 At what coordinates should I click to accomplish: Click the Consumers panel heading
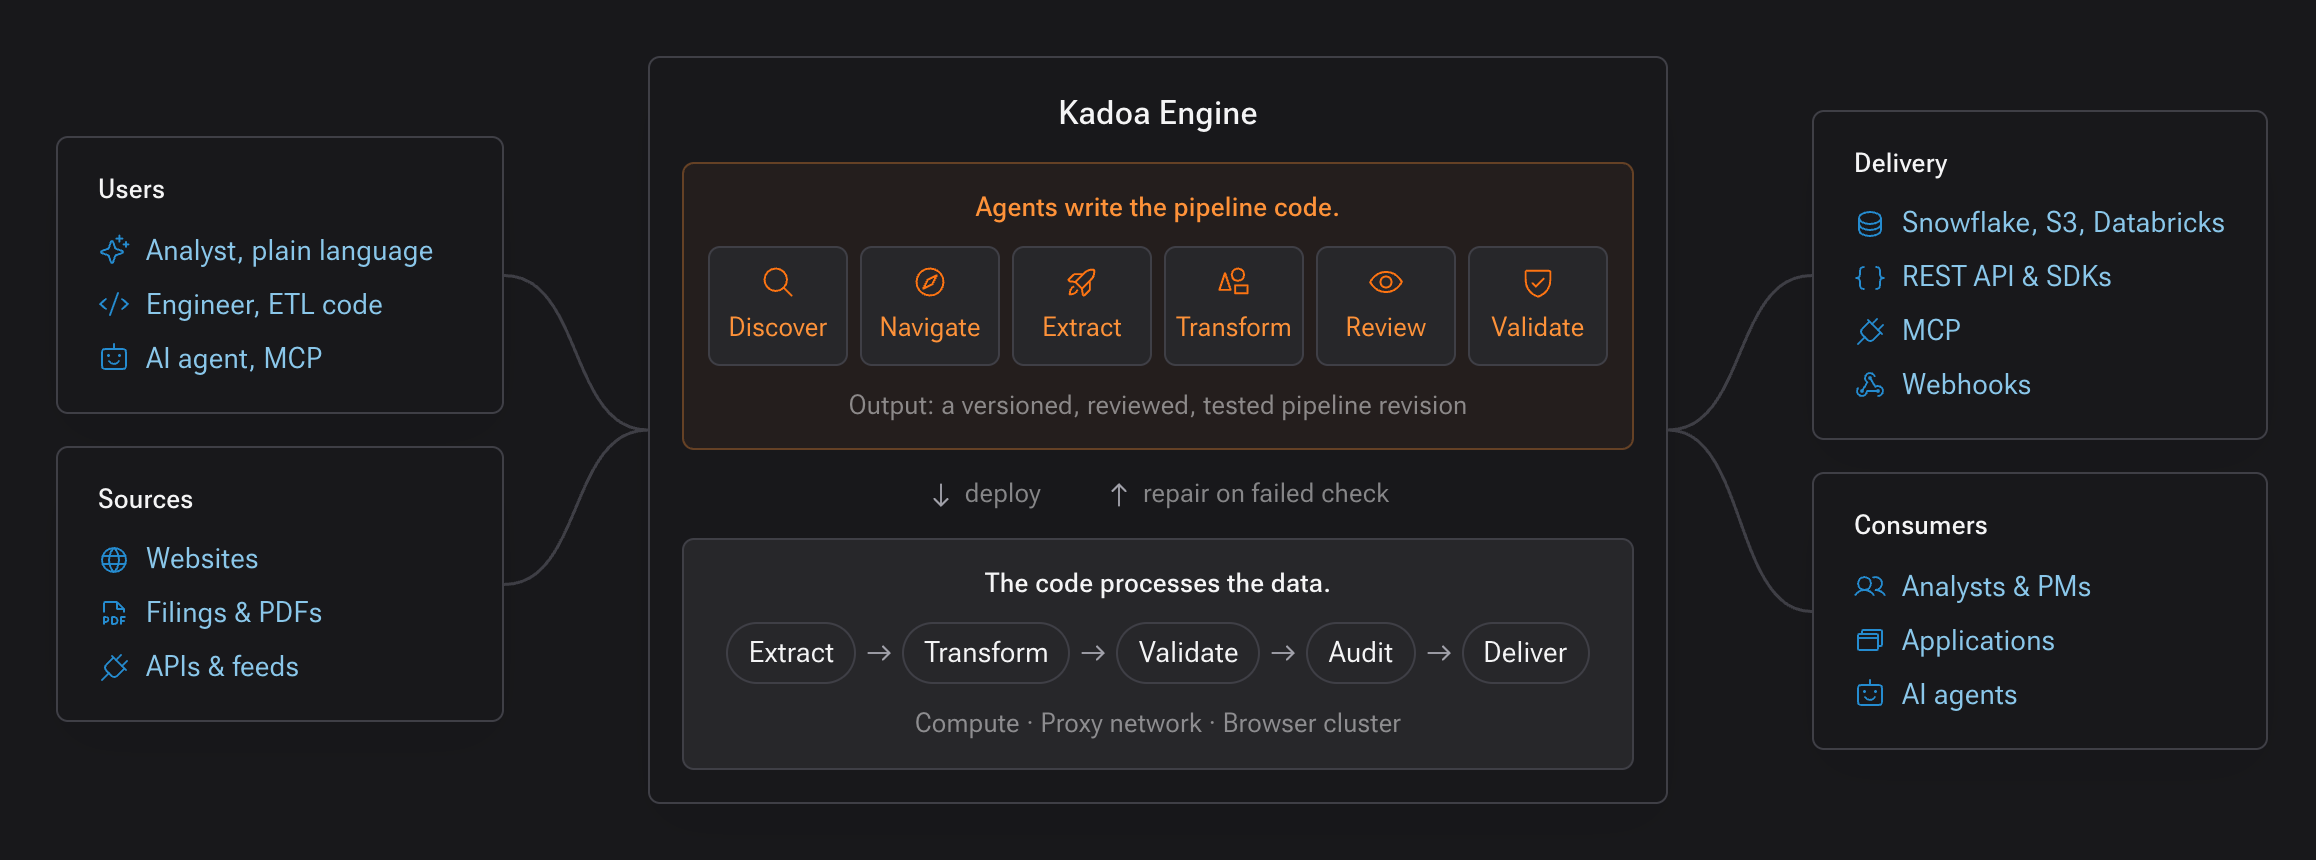1920,526
